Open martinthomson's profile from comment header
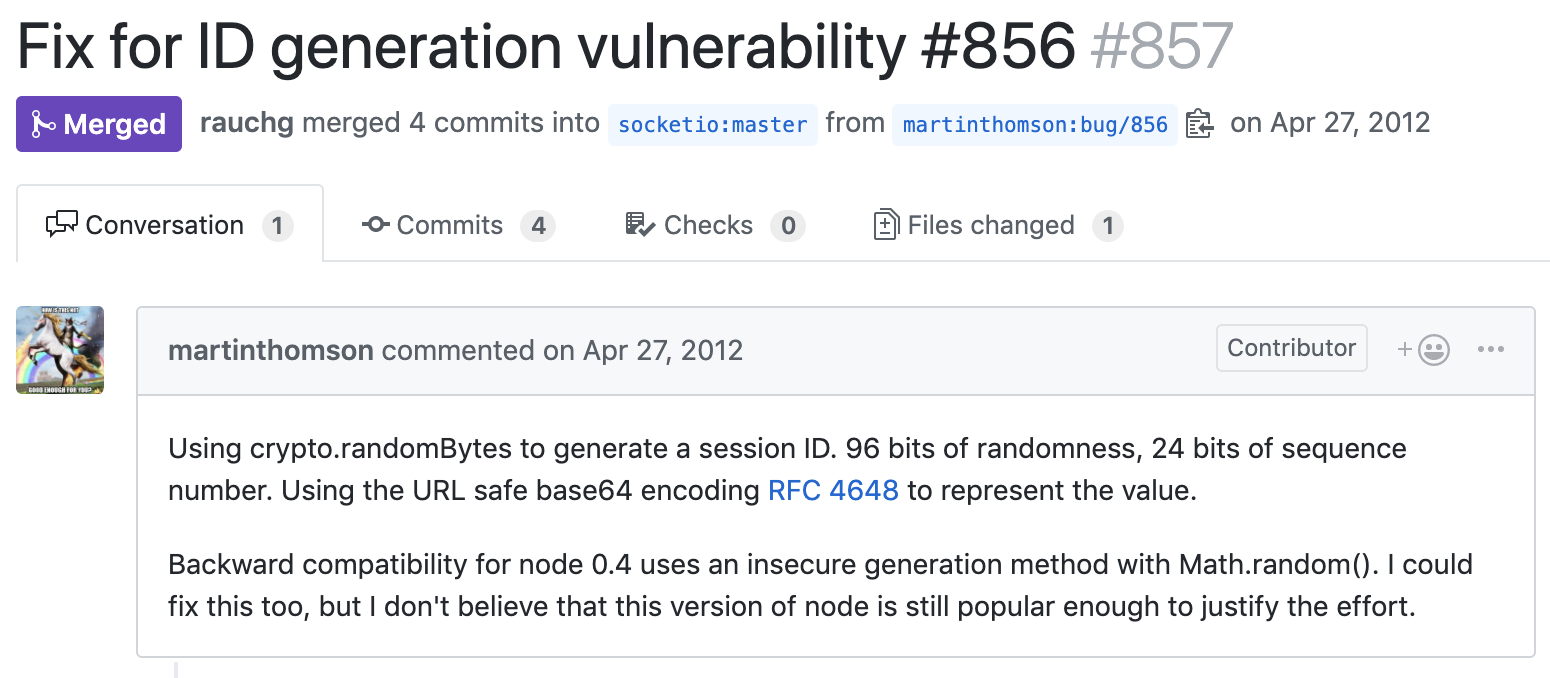Image resolution: width=1550 pixels, height=678 pixels. (x=271, y=350)
